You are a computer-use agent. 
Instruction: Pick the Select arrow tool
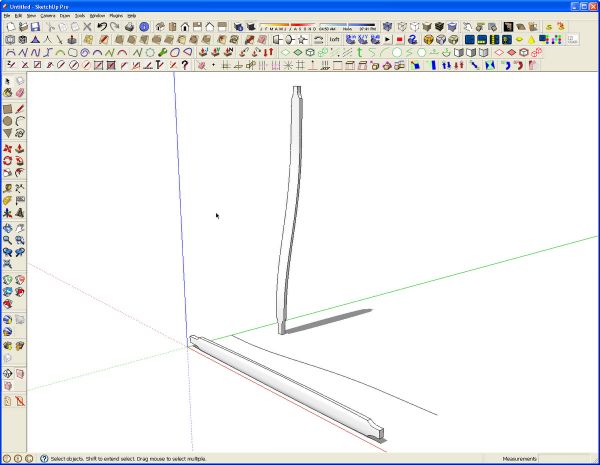click(x=7, y=81)
